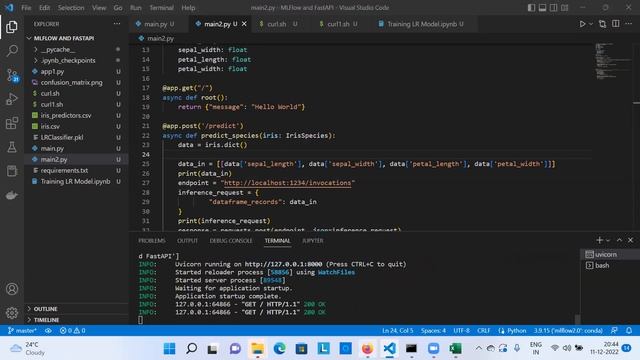This screenshot has height=360, width=640.
Task: Open requirements.txt in explorer
Action: point(76,171)
